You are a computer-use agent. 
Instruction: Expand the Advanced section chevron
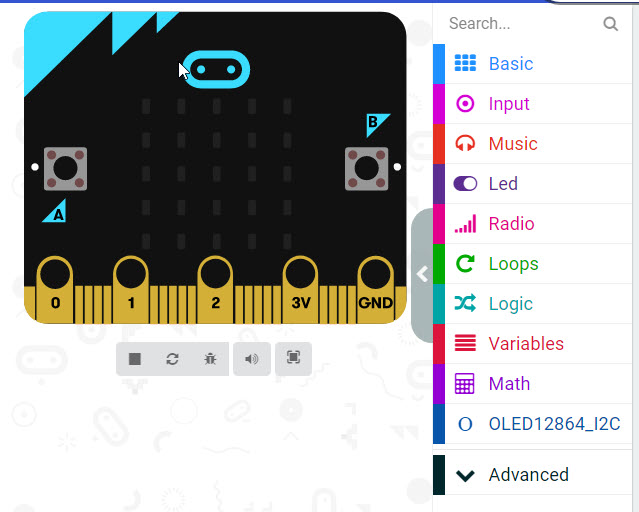point(465,475)
